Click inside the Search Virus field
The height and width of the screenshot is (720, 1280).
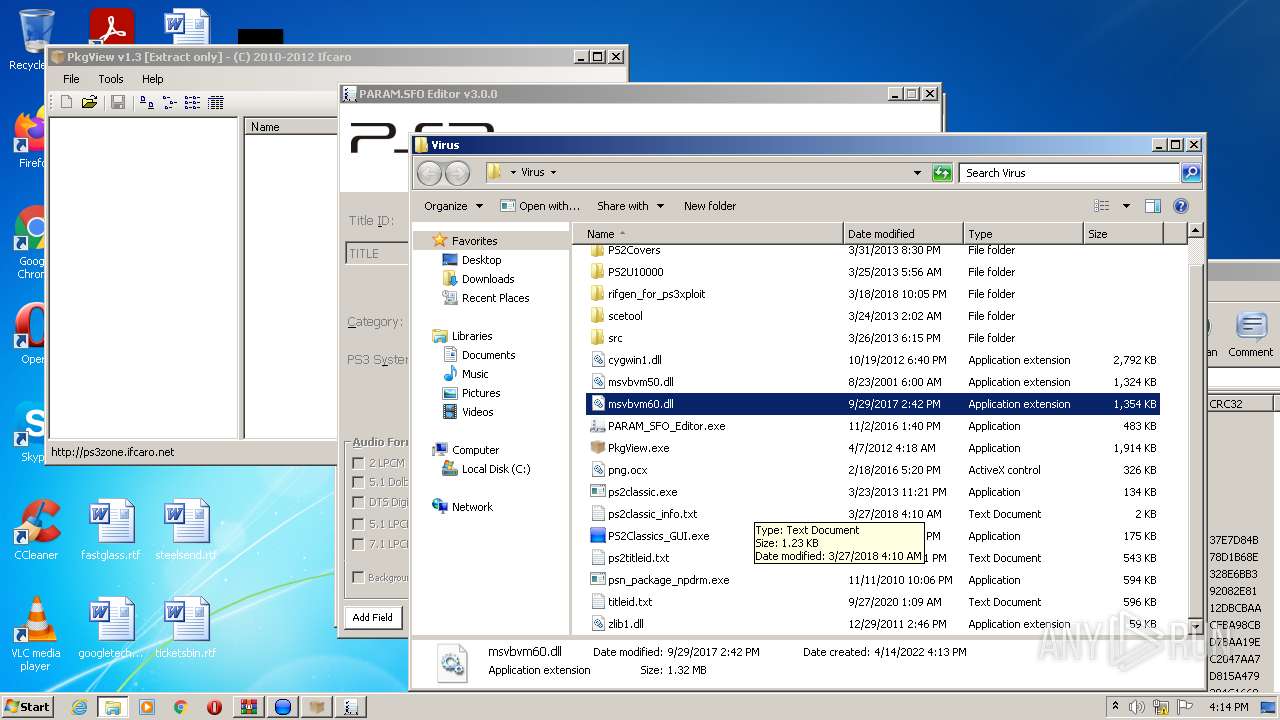coord(1069,173)
